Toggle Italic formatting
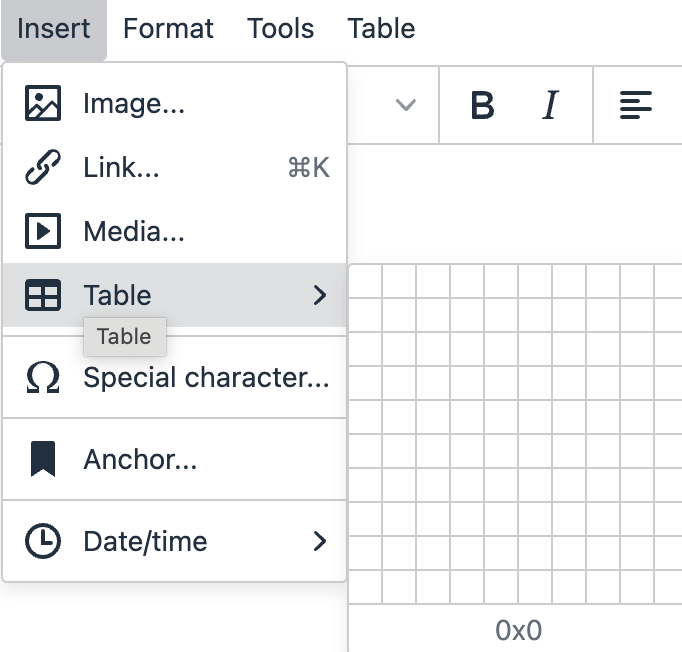 550,105
